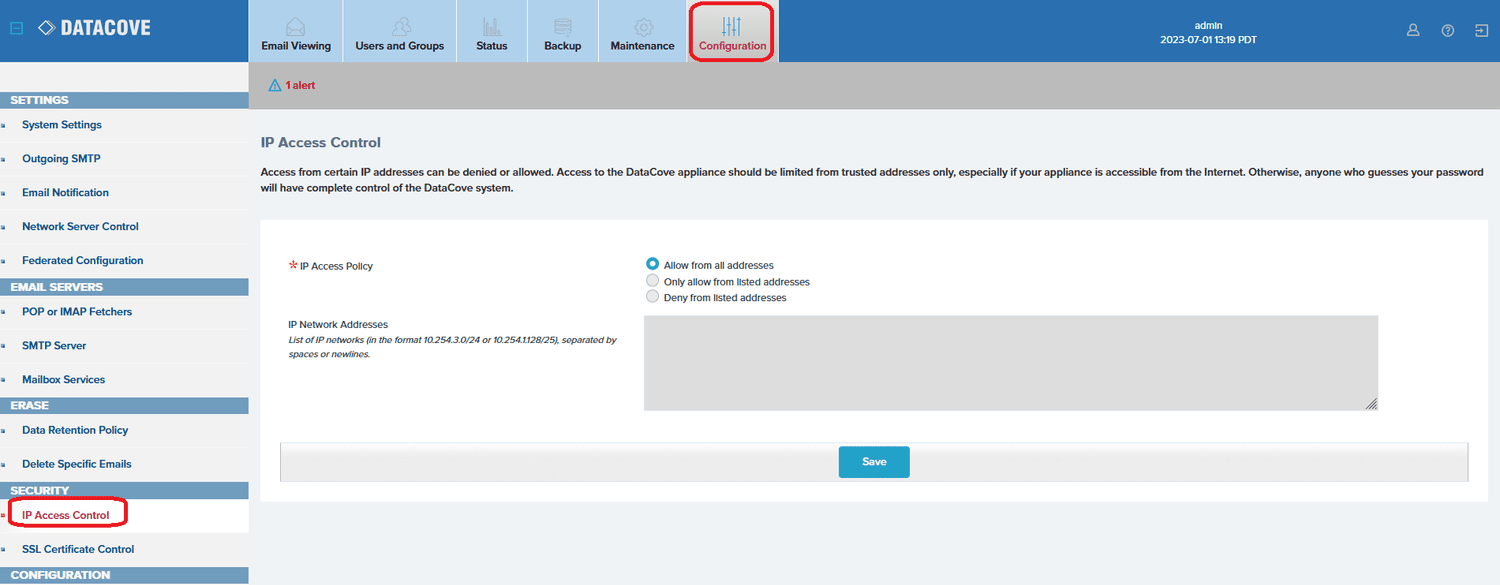Expand the CONFIGURATION section header
Screen dimensions: 1500x585
(124, 575)
